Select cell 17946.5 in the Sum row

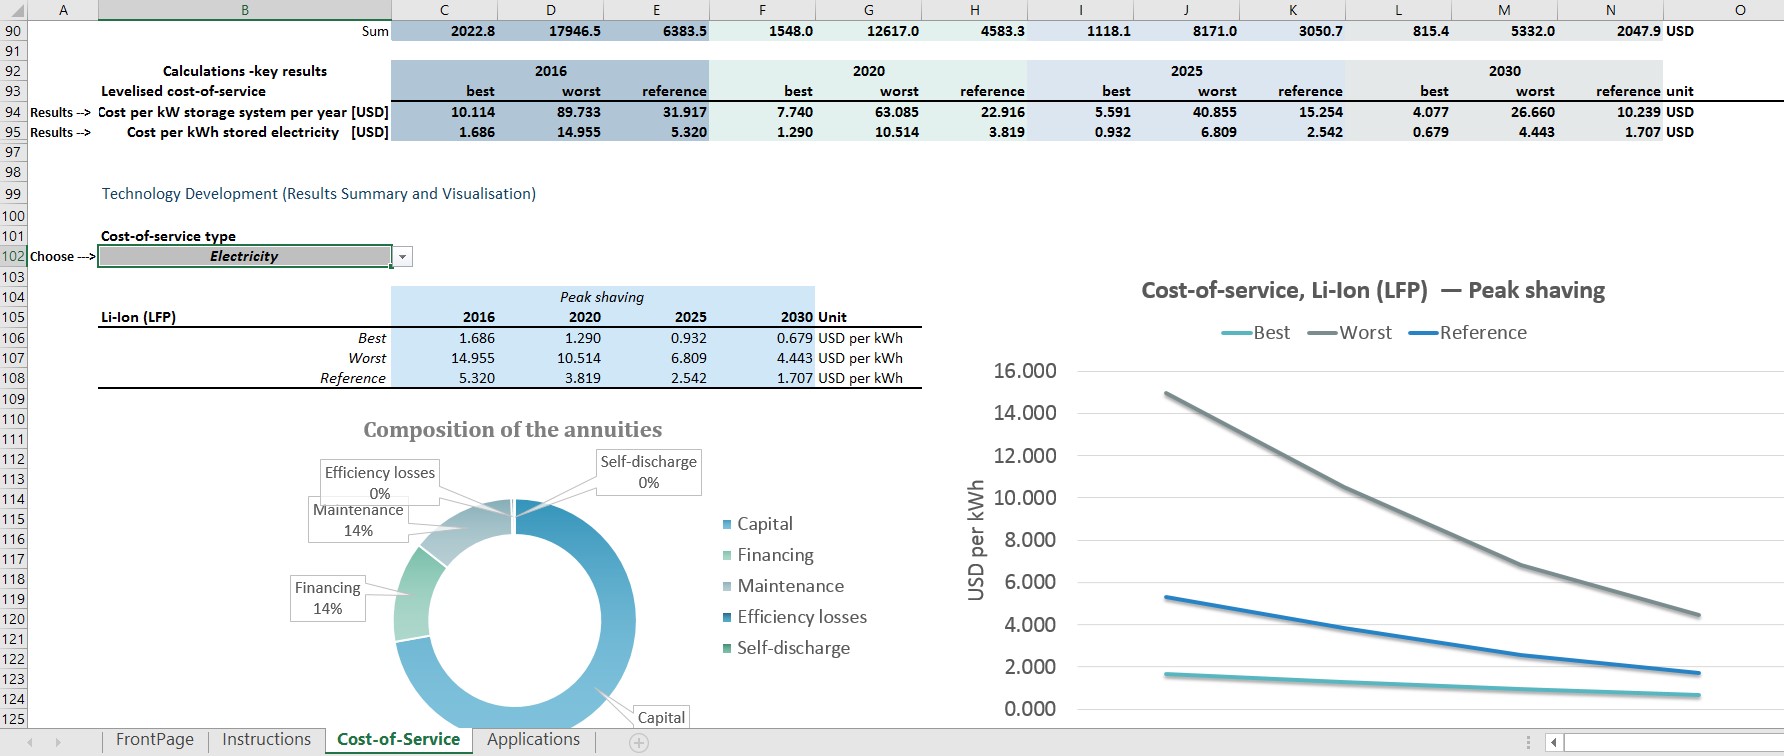click(551, 31)
